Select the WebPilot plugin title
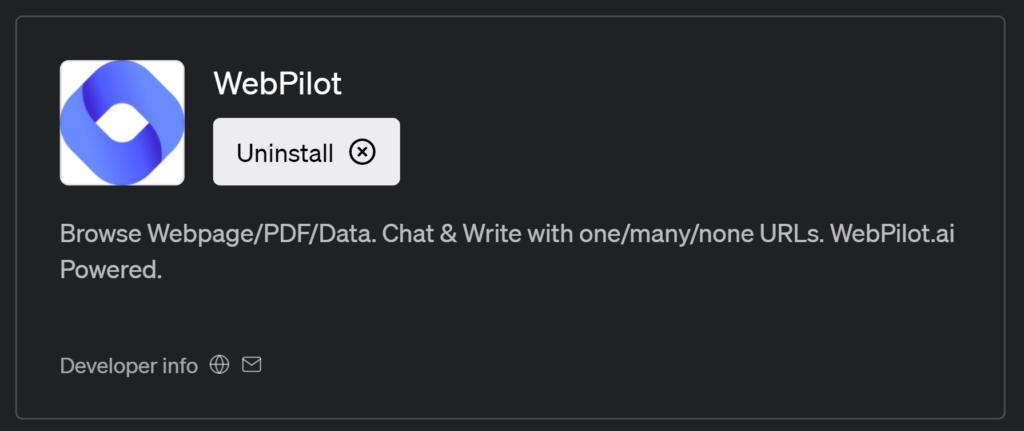The width and height of the screenshot is (1024, 431). click(x=278, y=84)
